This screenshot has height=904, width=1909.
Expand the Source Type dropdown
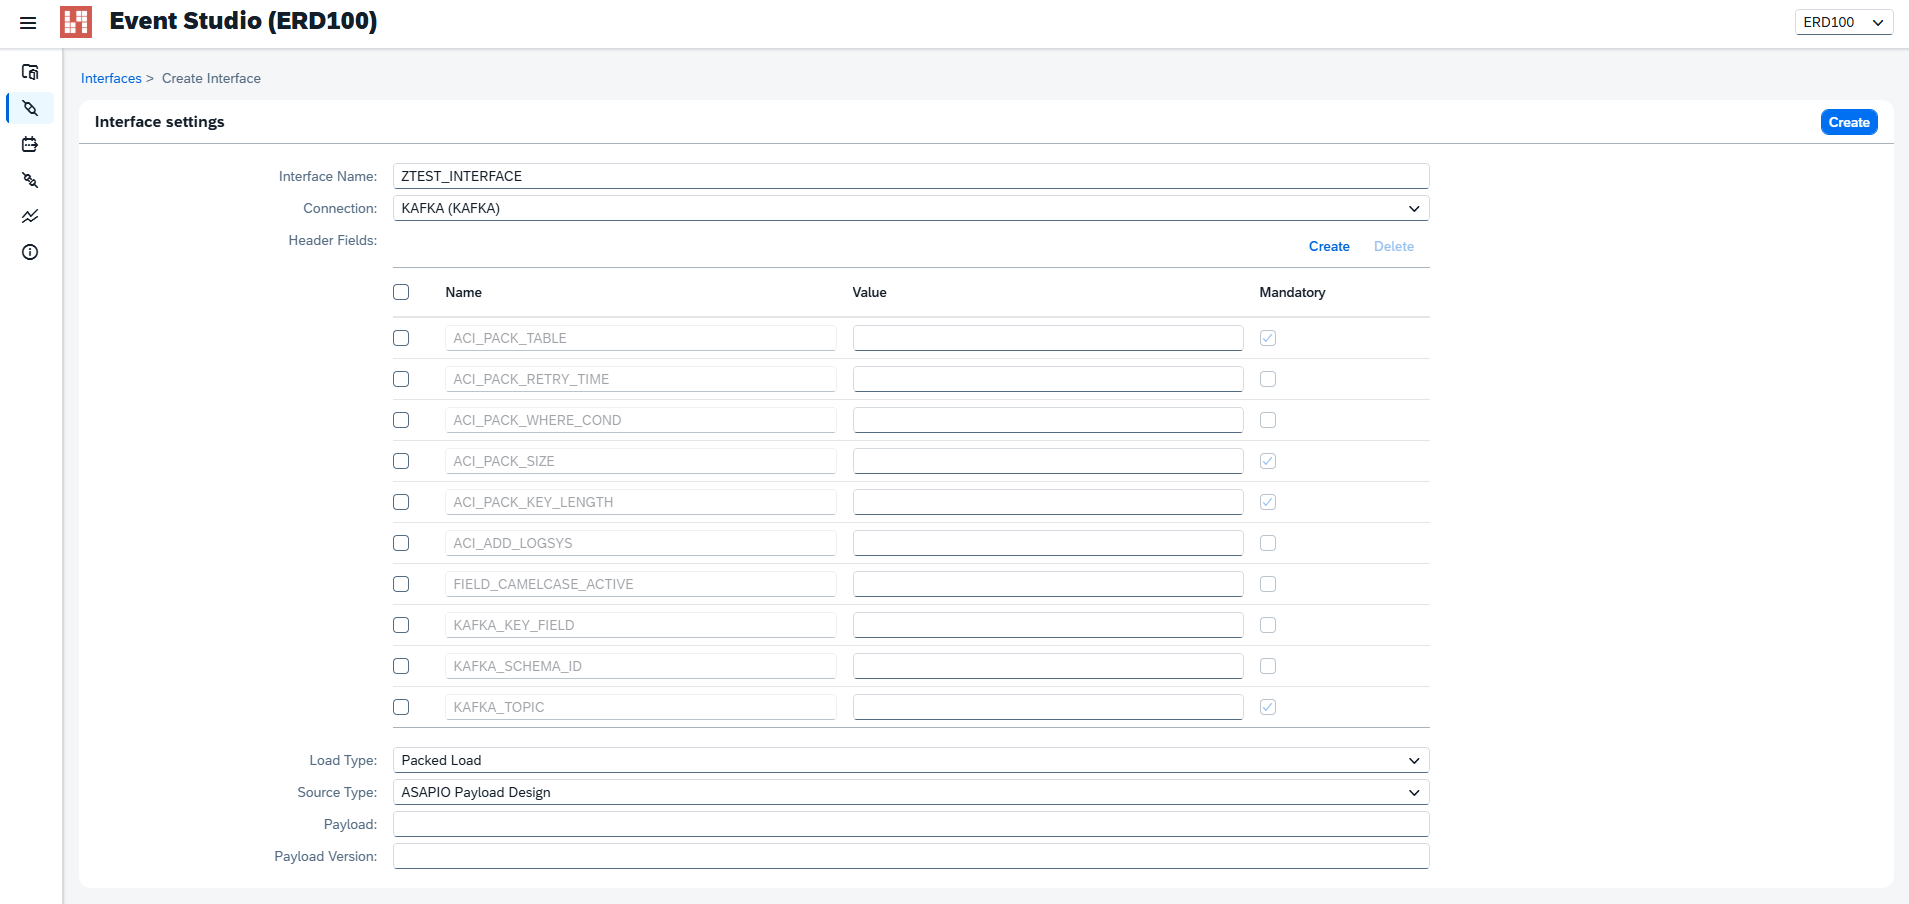pos(911,792)
